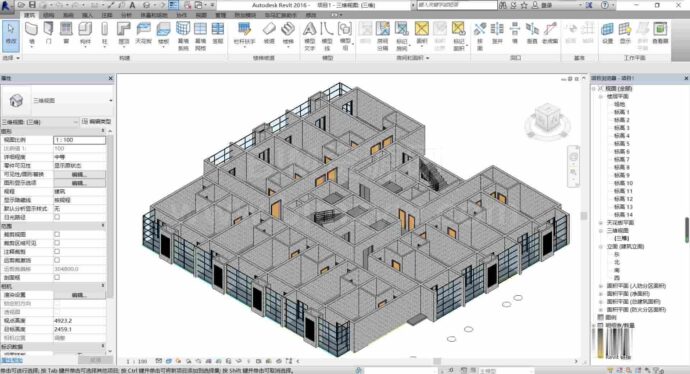Viewport: 690px width, 374px height.
Task: Open the 3D view type selector dropdown
Action: point(110,101)
